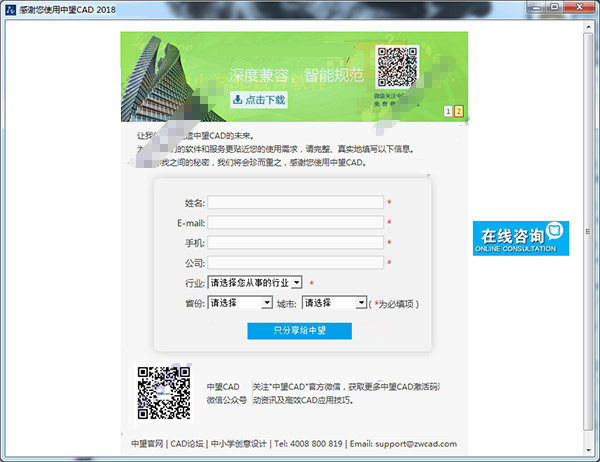Open the 中望官网 footer link
600x462 pixels.
click(x=147, y=444)
